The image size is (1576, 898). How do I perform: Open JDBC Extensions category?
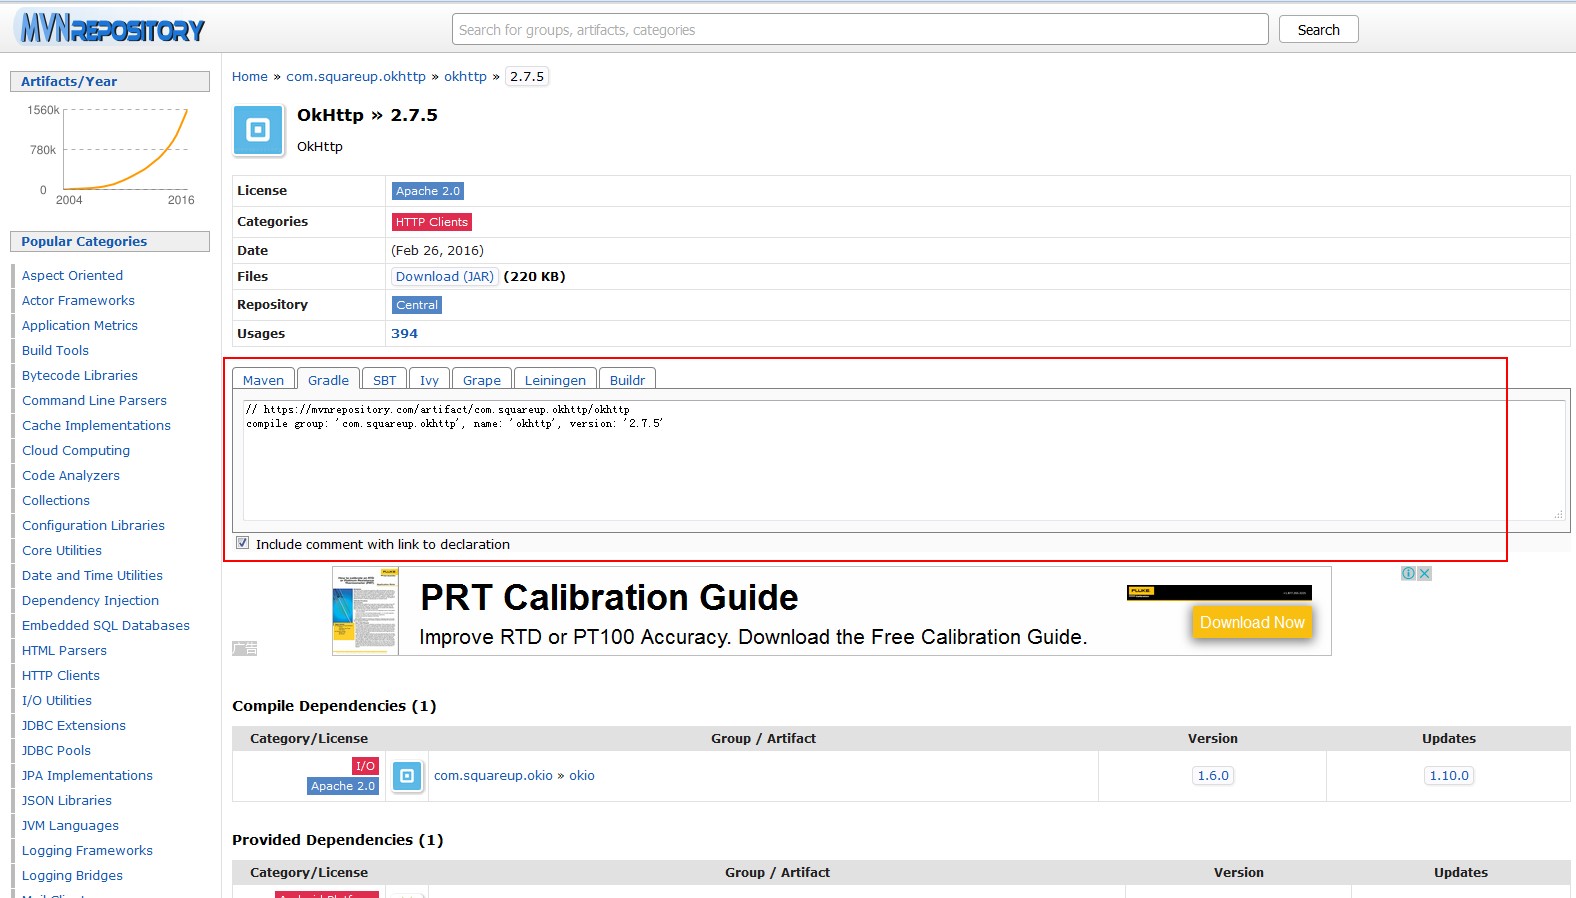coord(74,726)
